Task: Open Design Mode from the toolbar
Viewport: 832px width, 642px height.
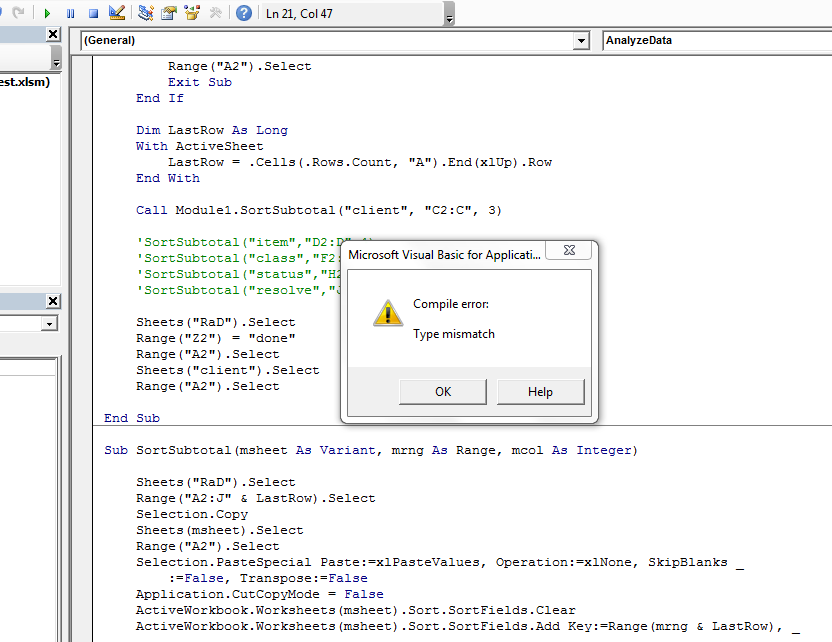Action: pos(116,13)
